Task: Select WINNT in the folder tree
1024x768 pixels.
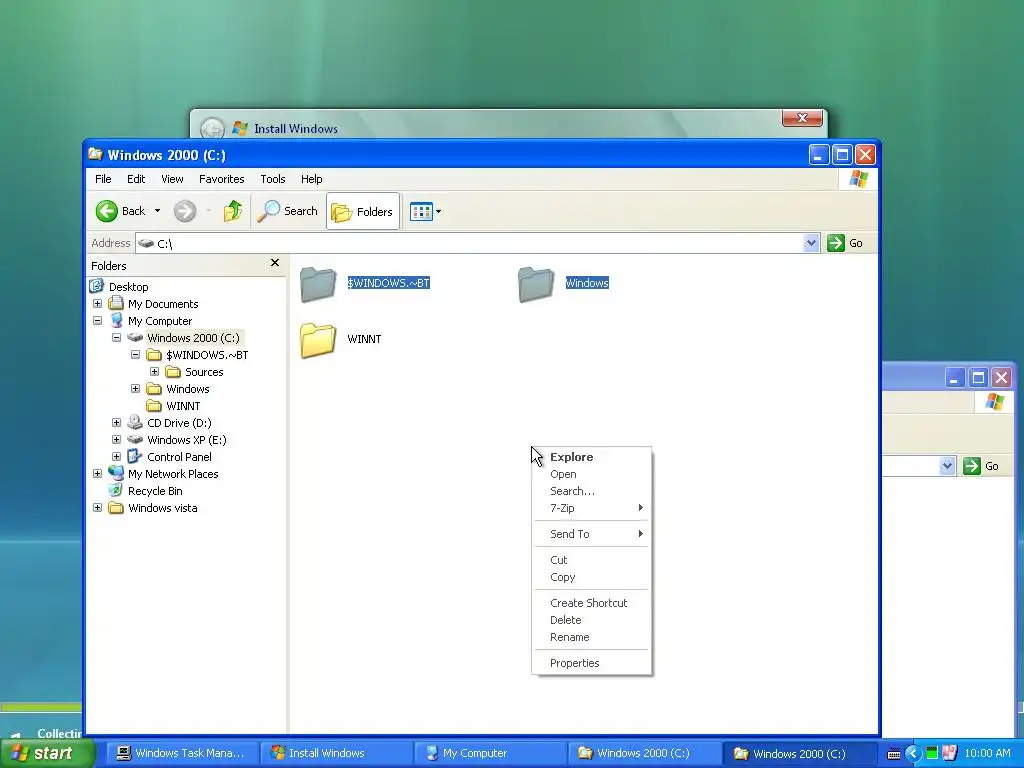Action: pyautogui.click(x=183, y=406)
